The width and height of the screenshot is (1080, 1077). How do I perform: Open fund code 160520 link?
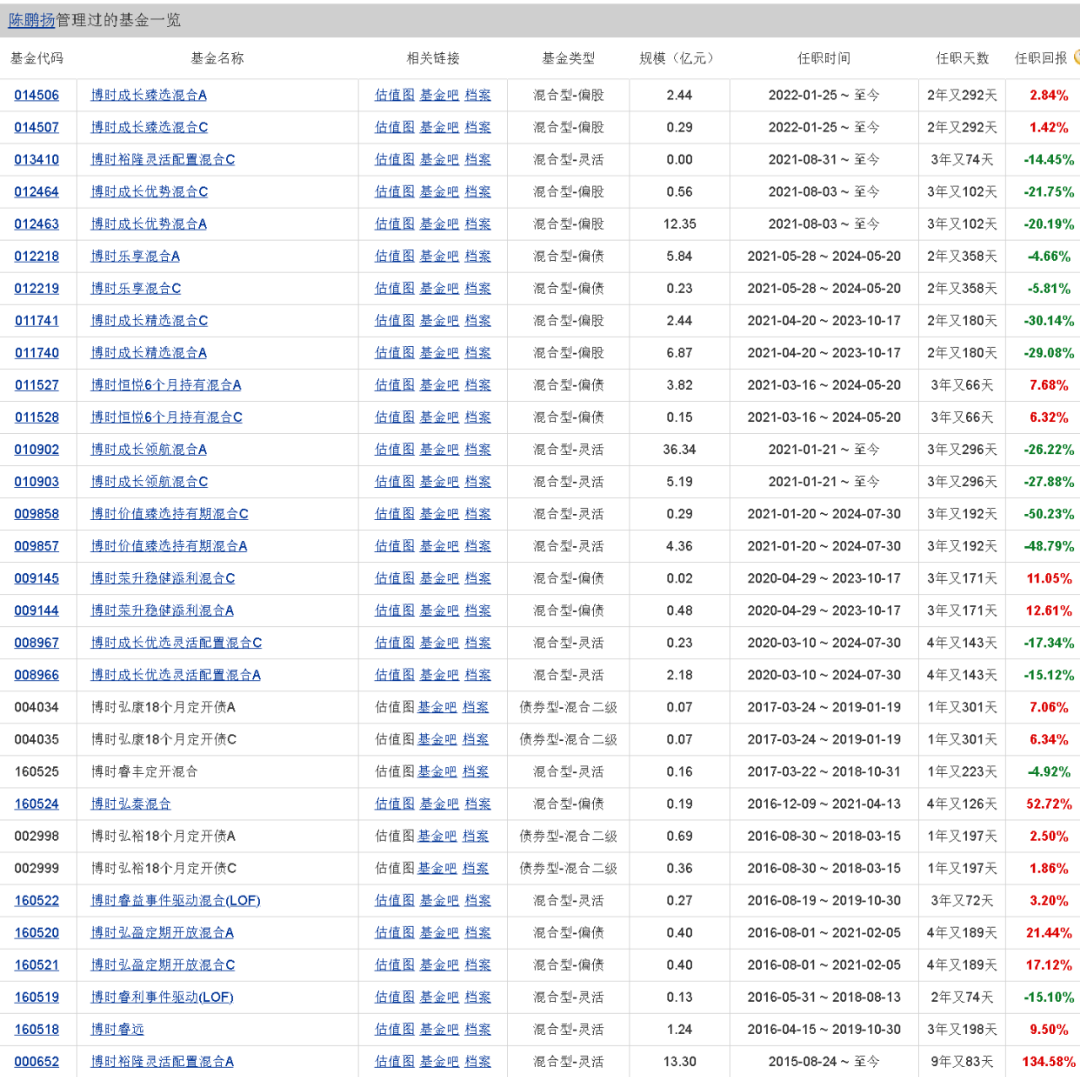pyautogui.click(x=37, y=933)
